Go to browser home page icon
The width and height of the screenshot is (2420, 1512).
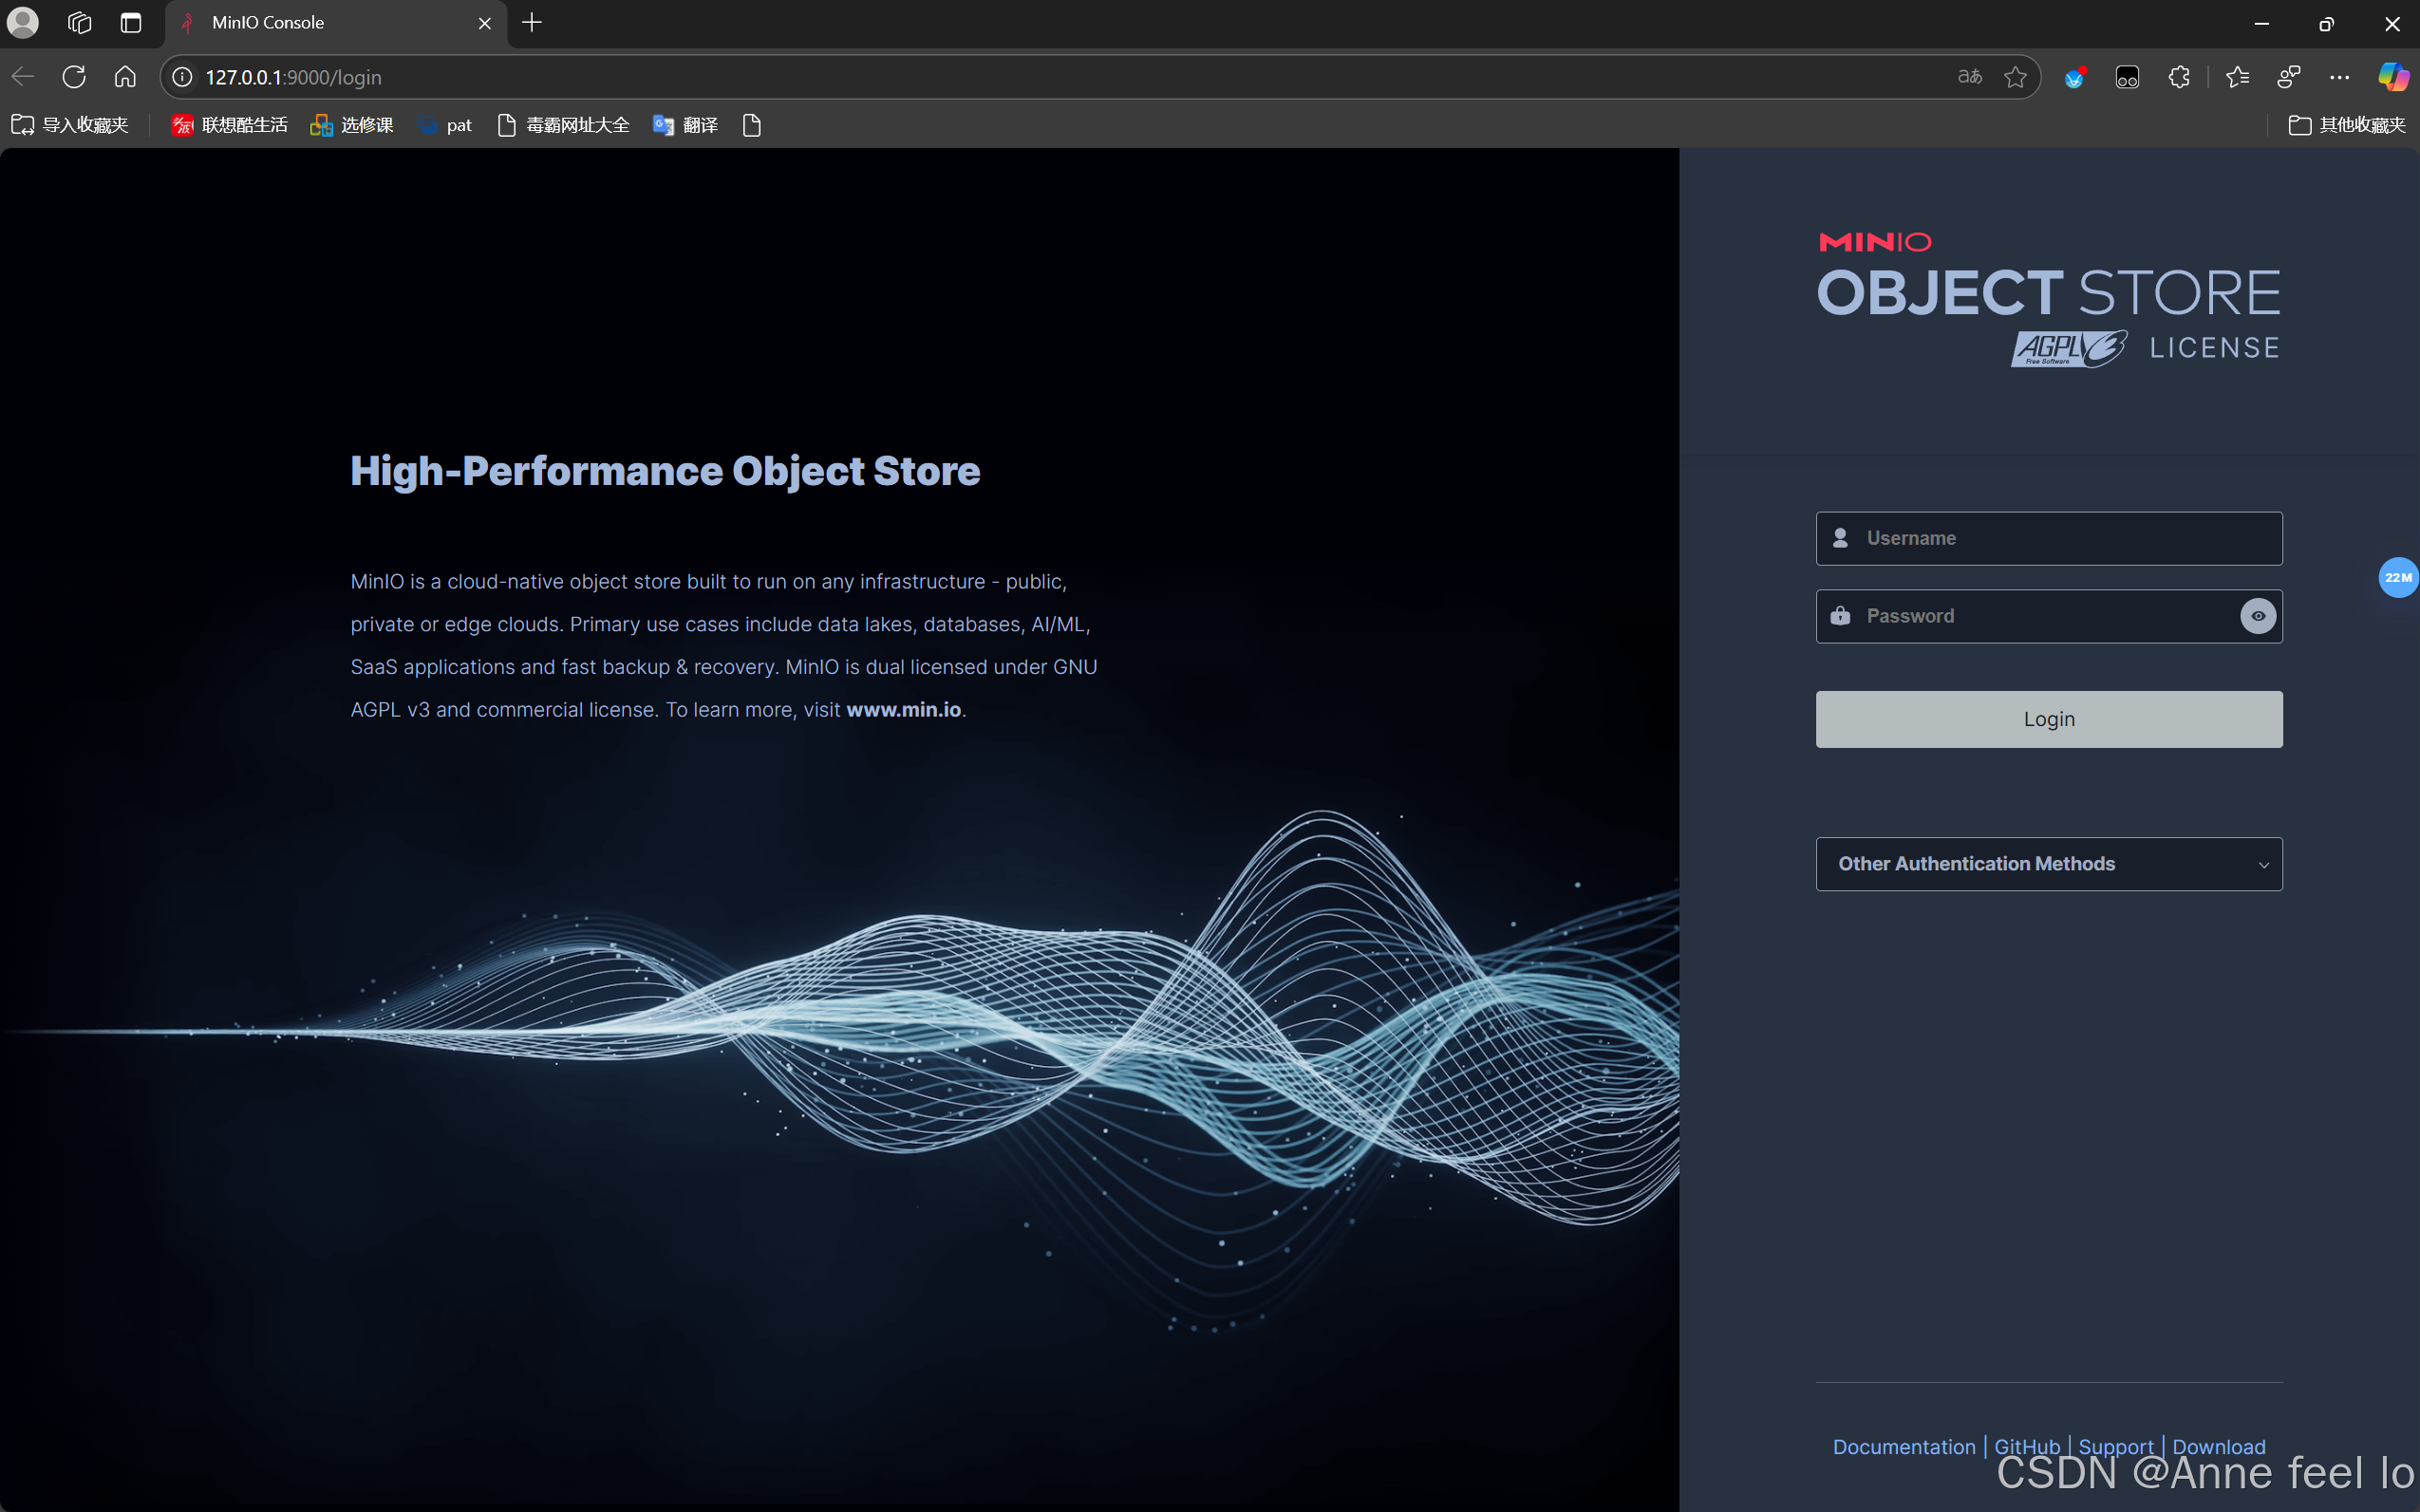coord(125,77)
